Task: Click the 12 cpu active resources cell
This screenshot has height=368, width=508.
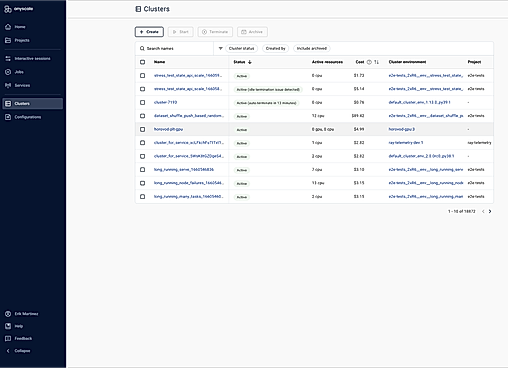Action: point(318,116)
